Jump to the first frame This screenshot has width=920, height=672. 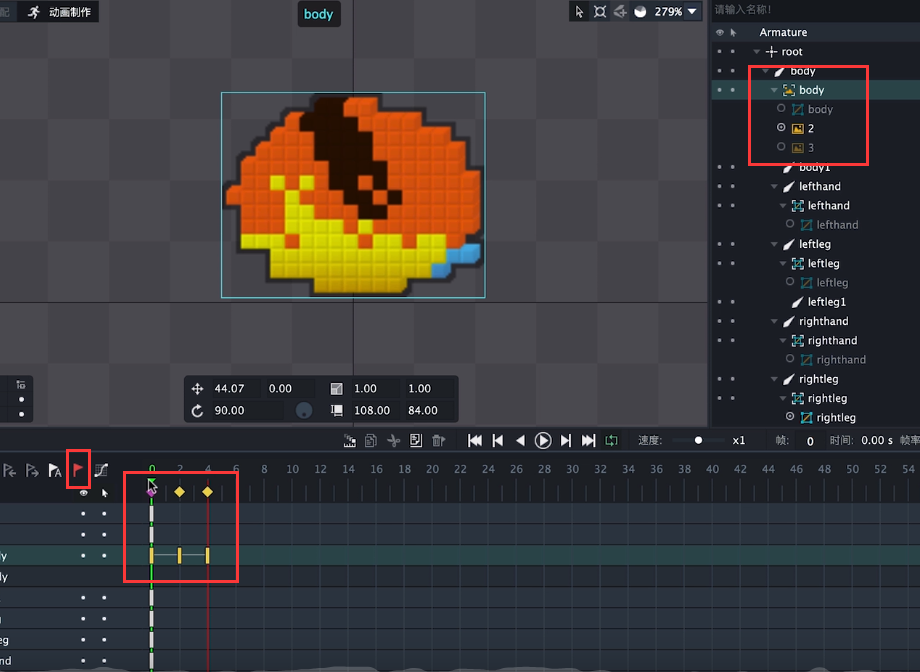point(475,441)
